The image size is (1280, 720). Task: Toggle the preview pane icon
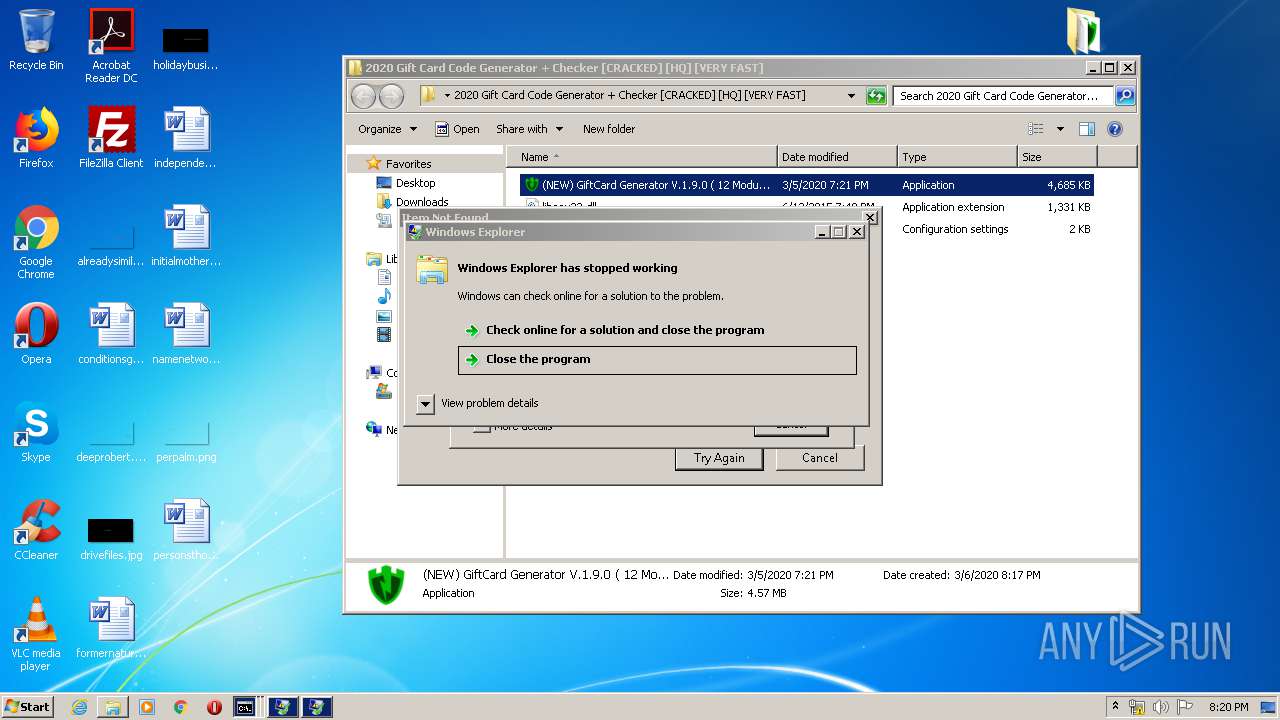(1087, 129)
